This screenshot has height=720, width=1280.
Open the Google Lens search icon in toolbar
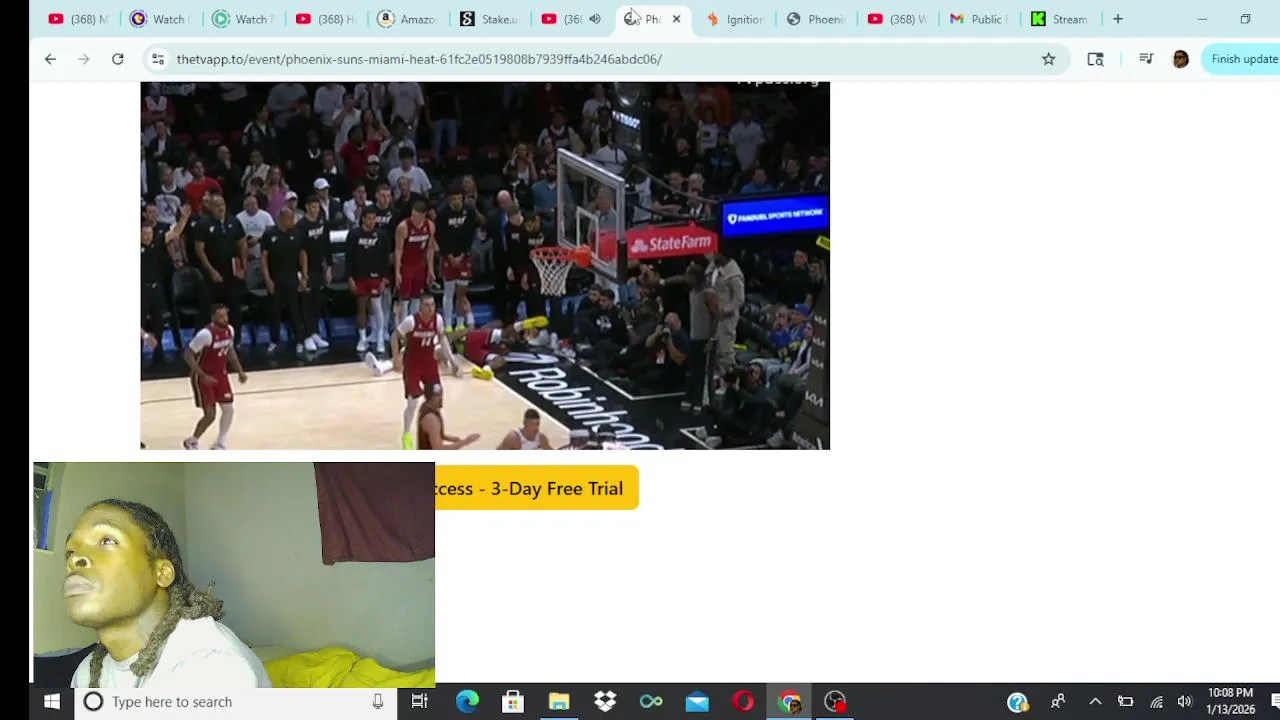click(1095, 59)
